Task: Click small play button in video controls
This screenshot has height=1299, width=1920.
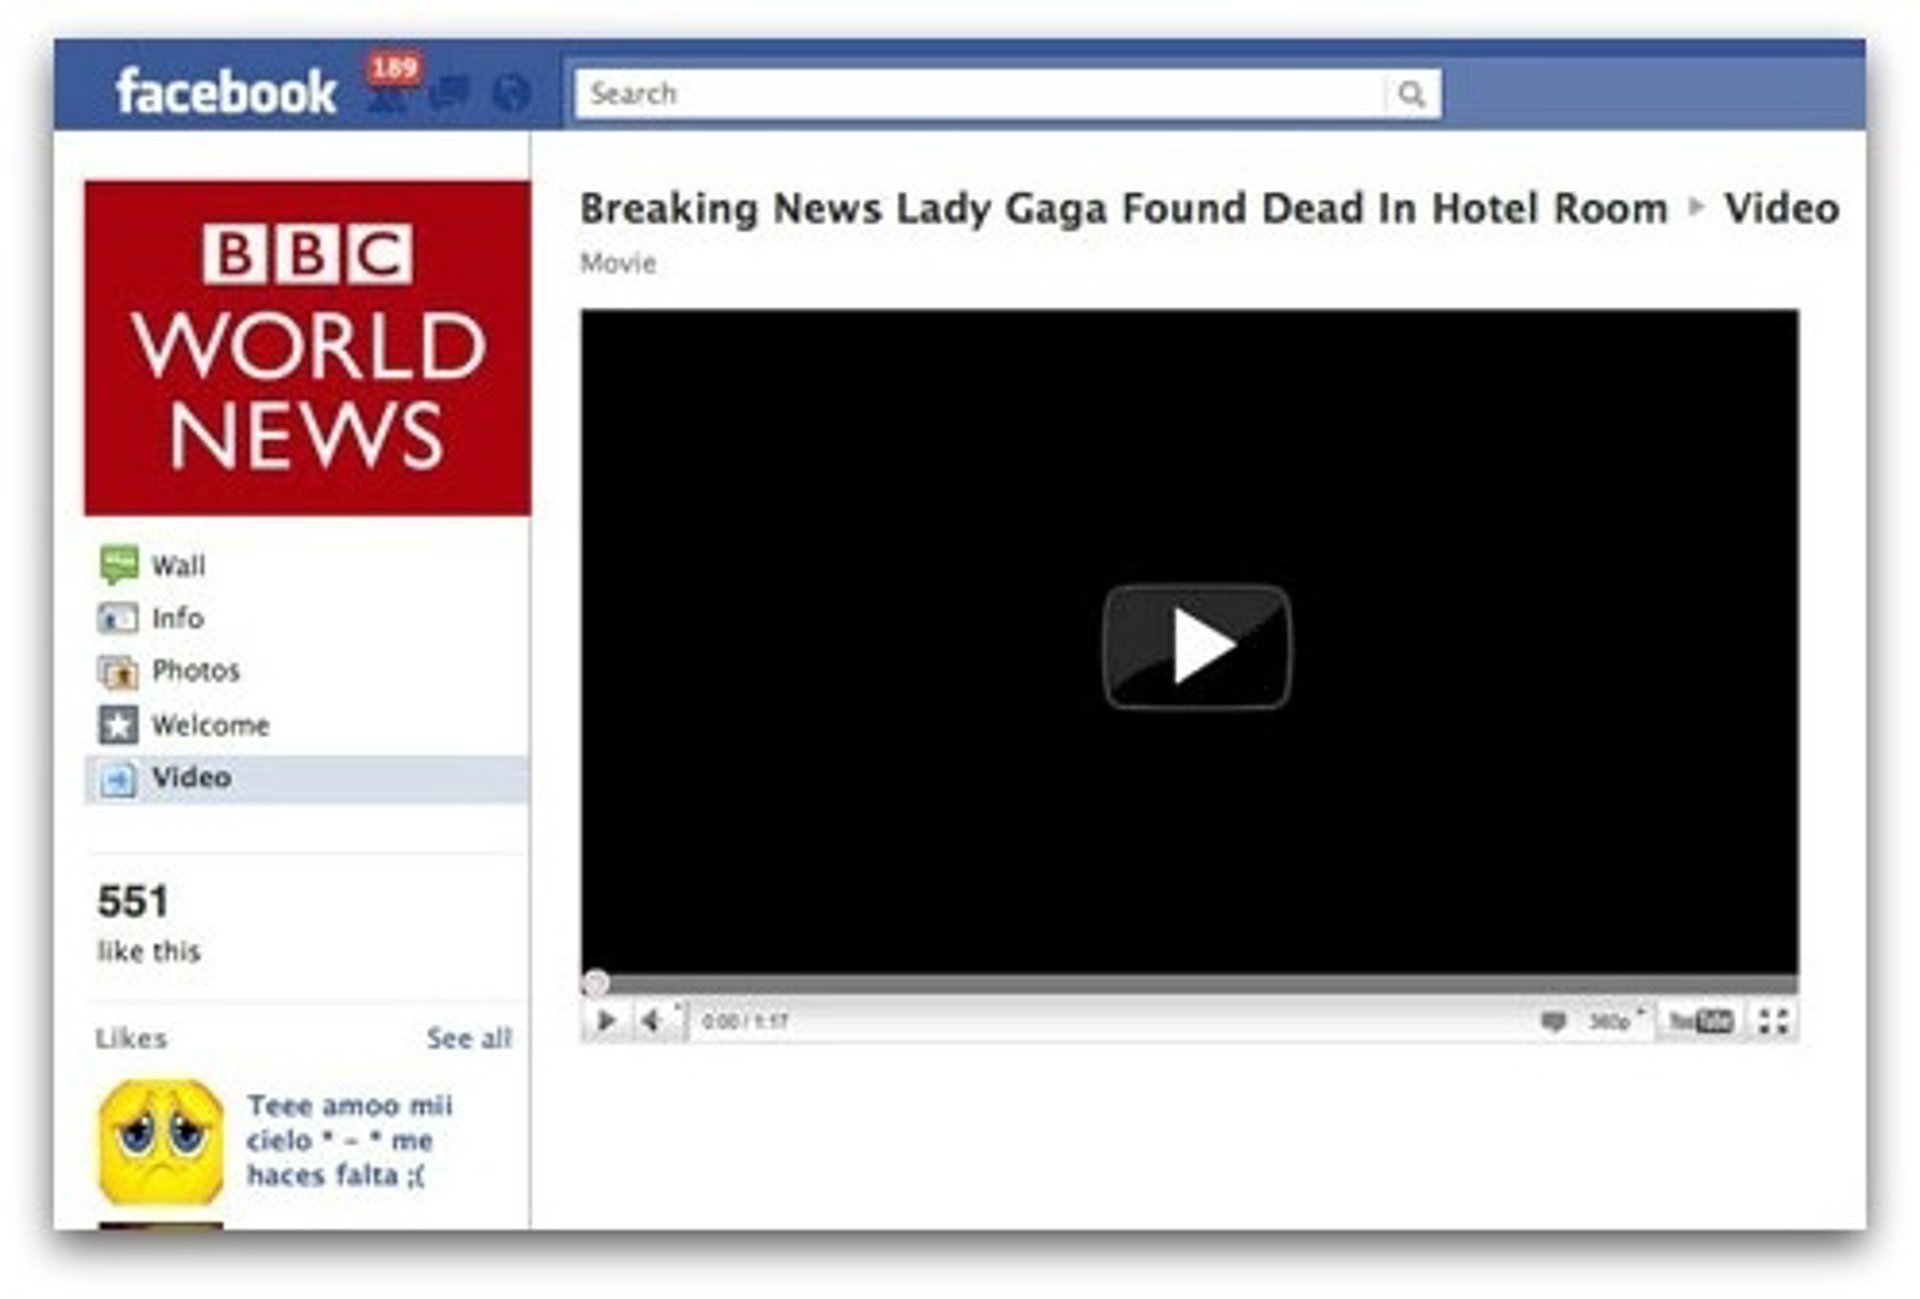Action: point(606,1021)
